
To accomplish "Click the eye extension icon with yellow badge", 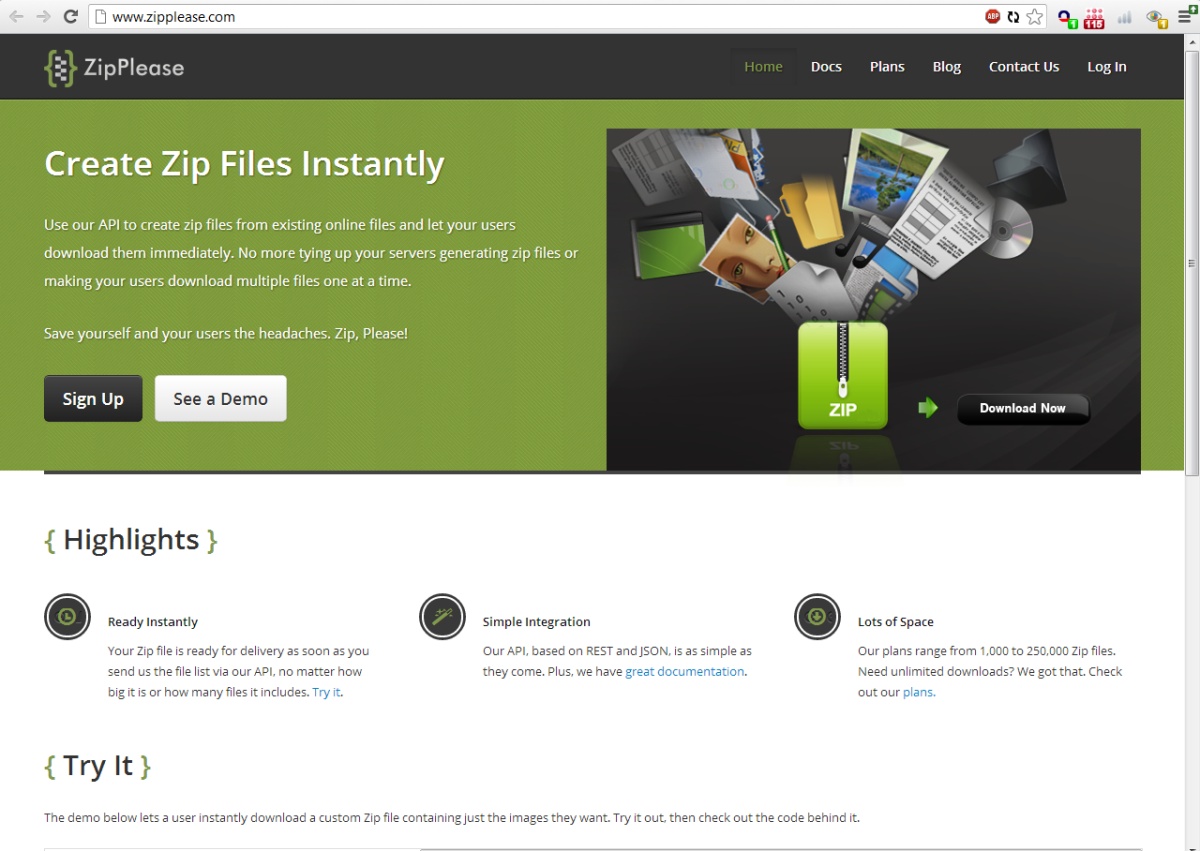I will 1157,17.
